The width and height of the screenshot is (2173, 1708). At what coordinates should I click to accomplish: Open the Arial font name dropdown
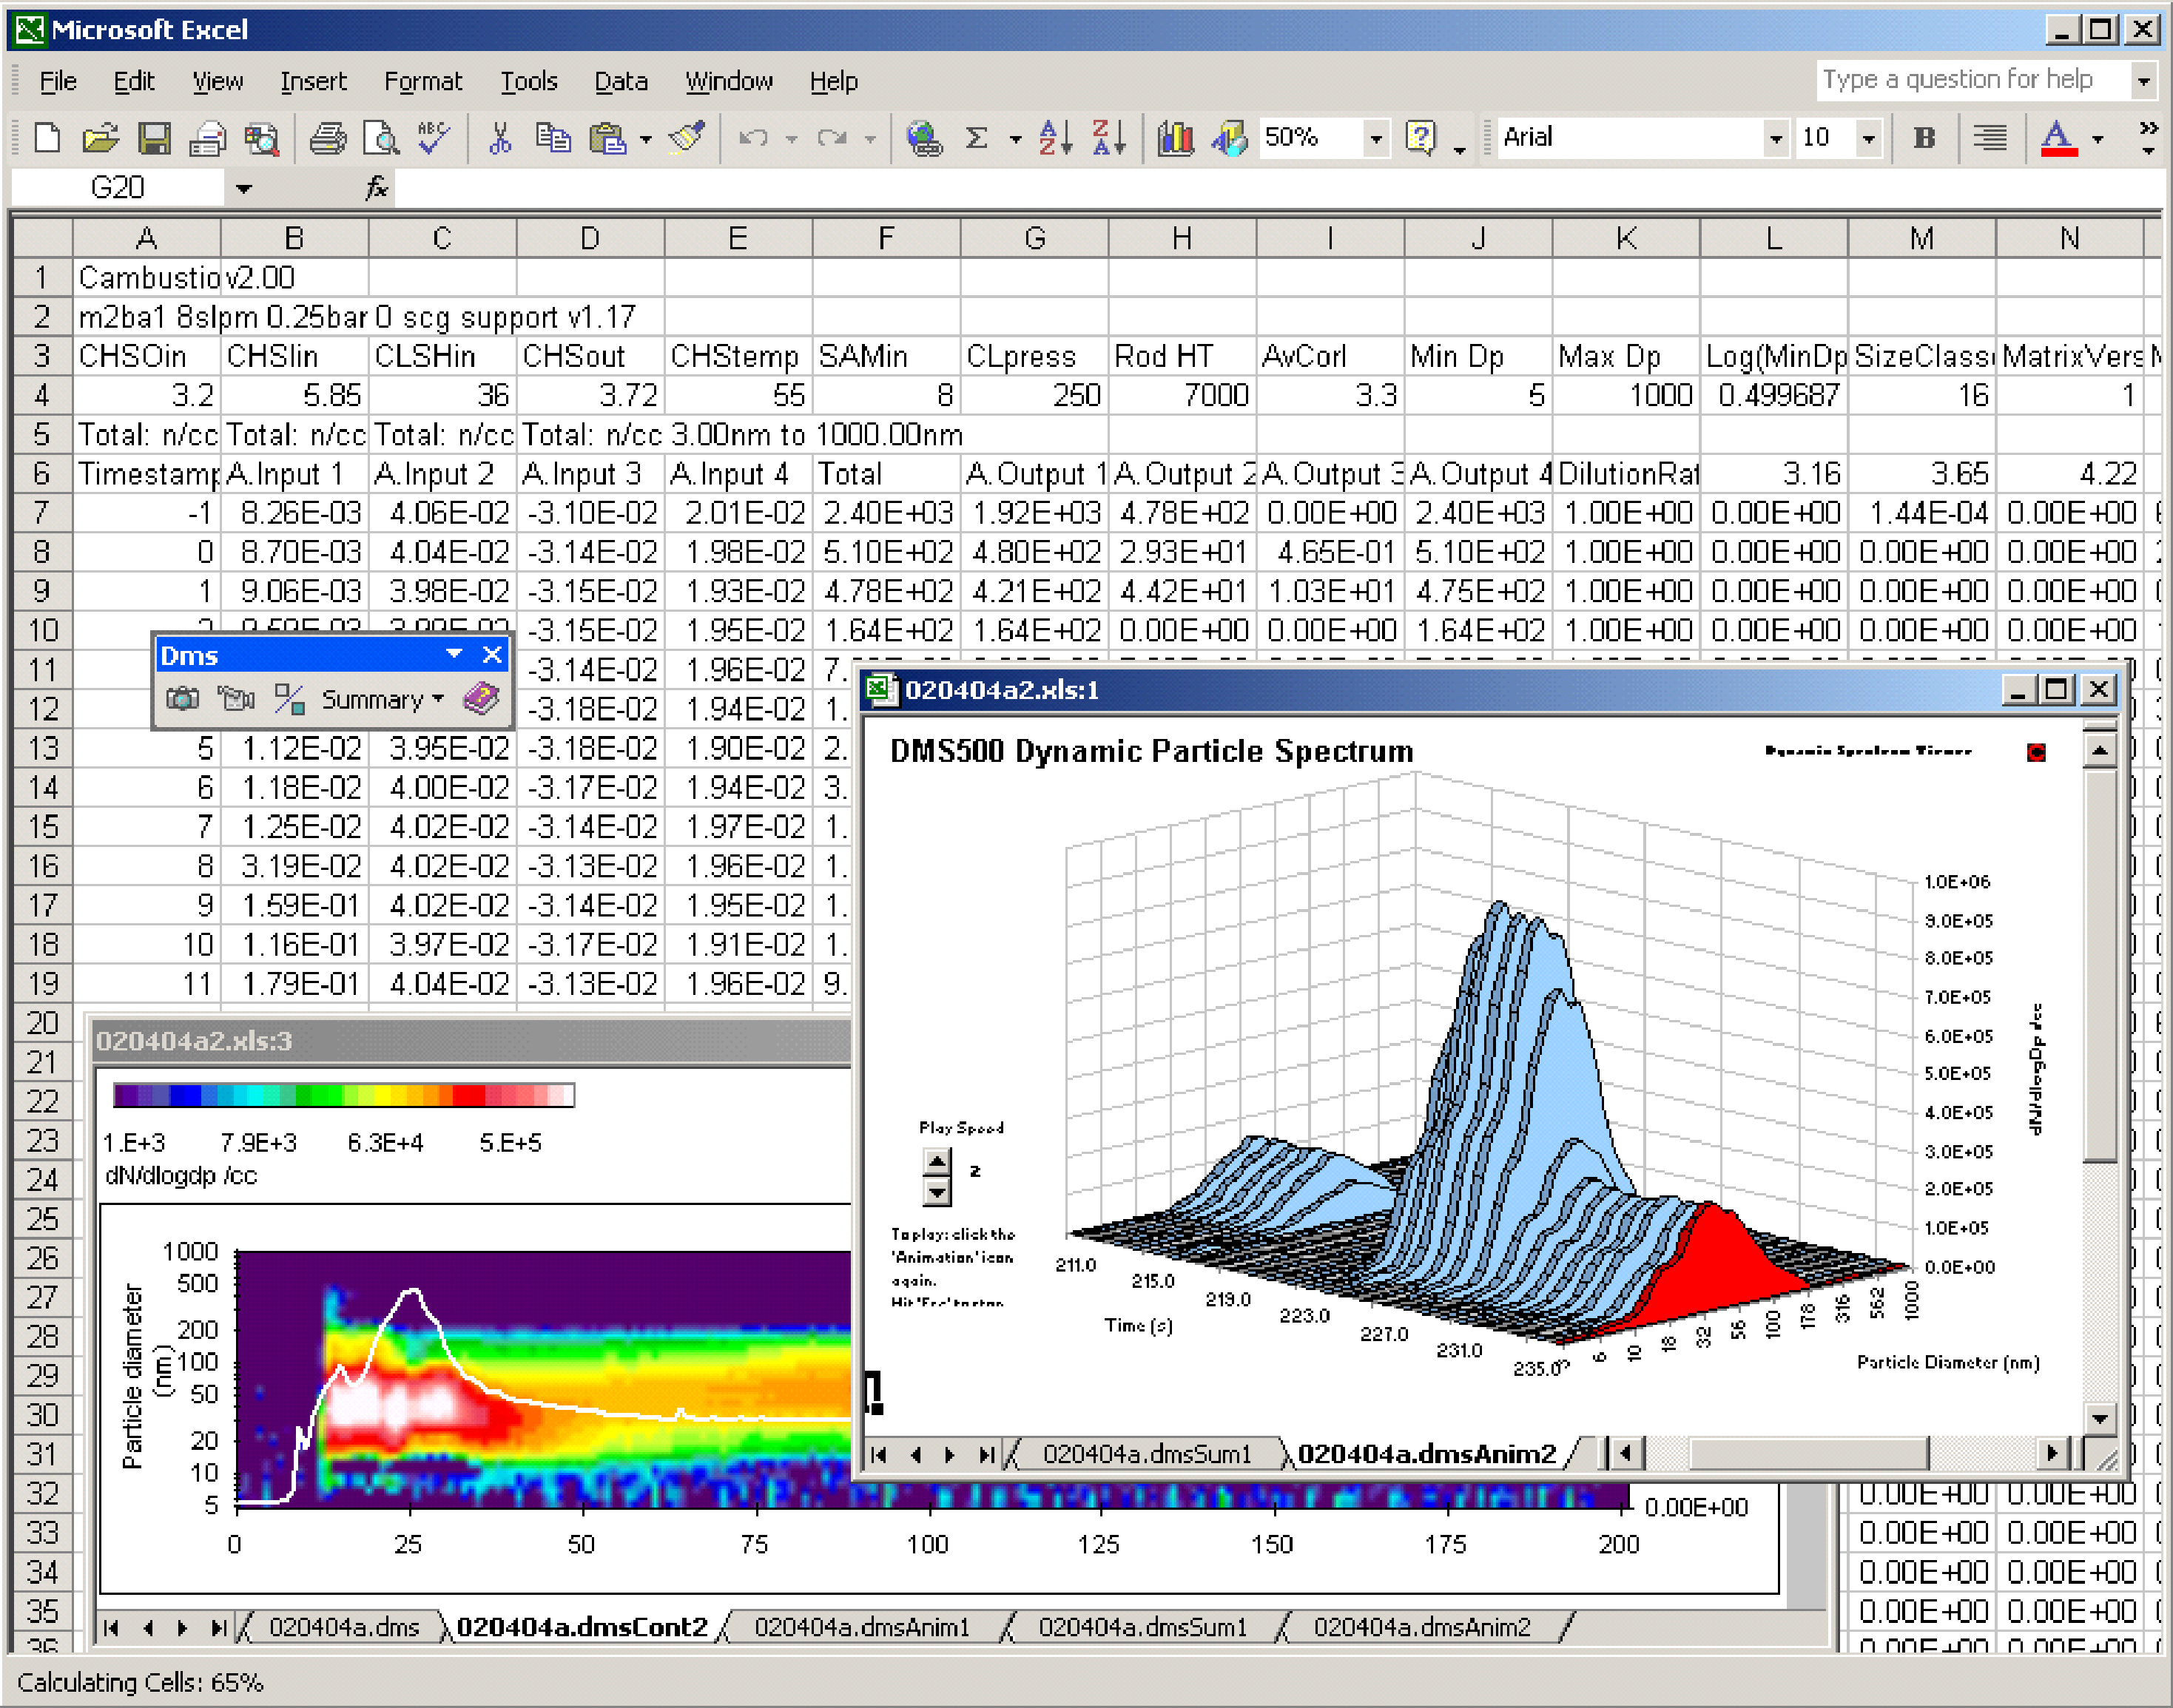[1776, 138]
